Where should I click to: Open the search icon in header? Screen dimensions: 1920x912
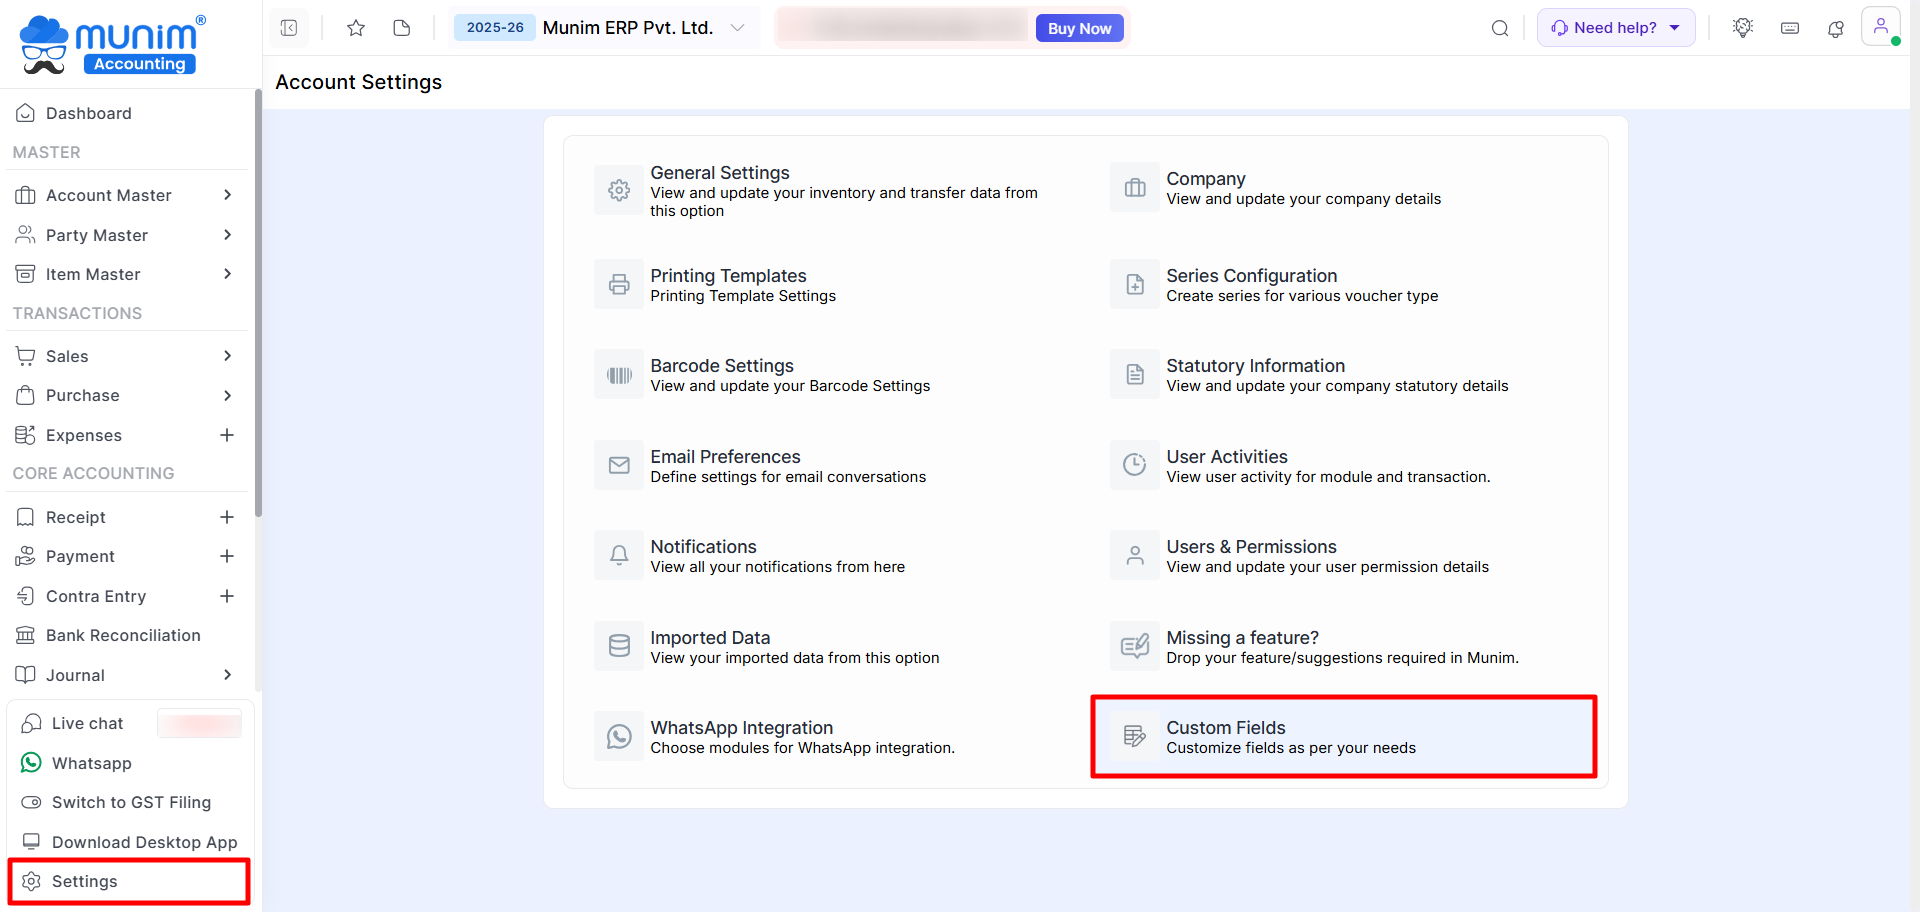pos(1499,28)
